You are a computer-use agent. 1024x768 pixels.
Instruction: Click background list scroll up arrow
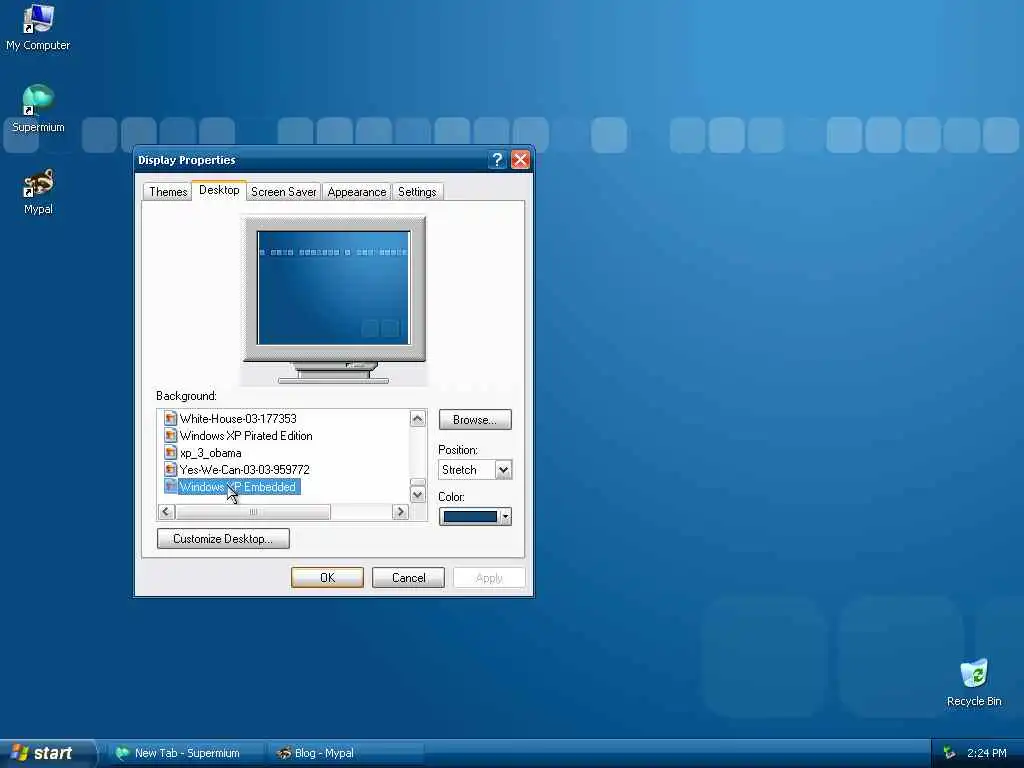point(418,419)
